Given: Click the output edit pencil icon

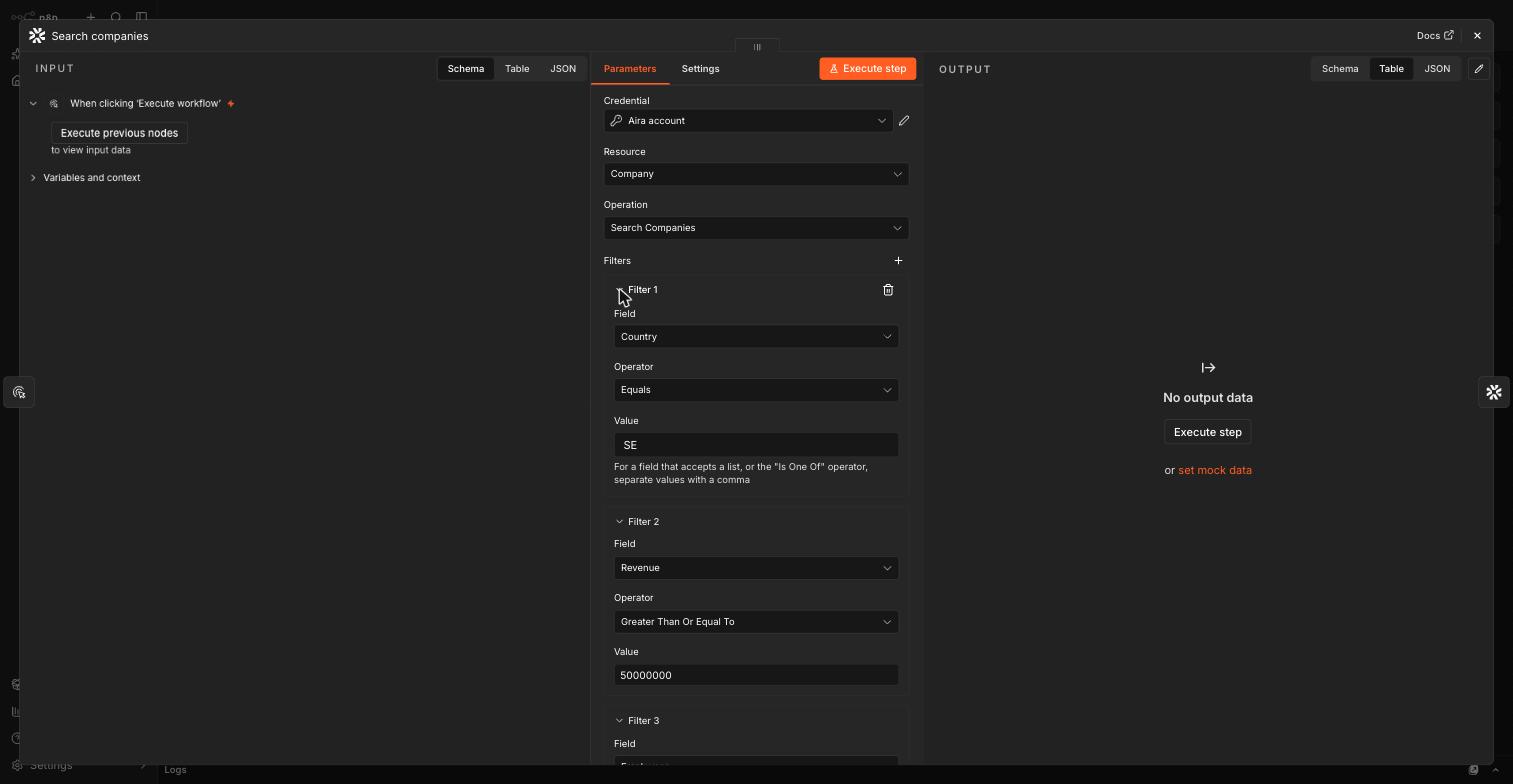Looking at the screenshot, I should [x=1479, y=69].
